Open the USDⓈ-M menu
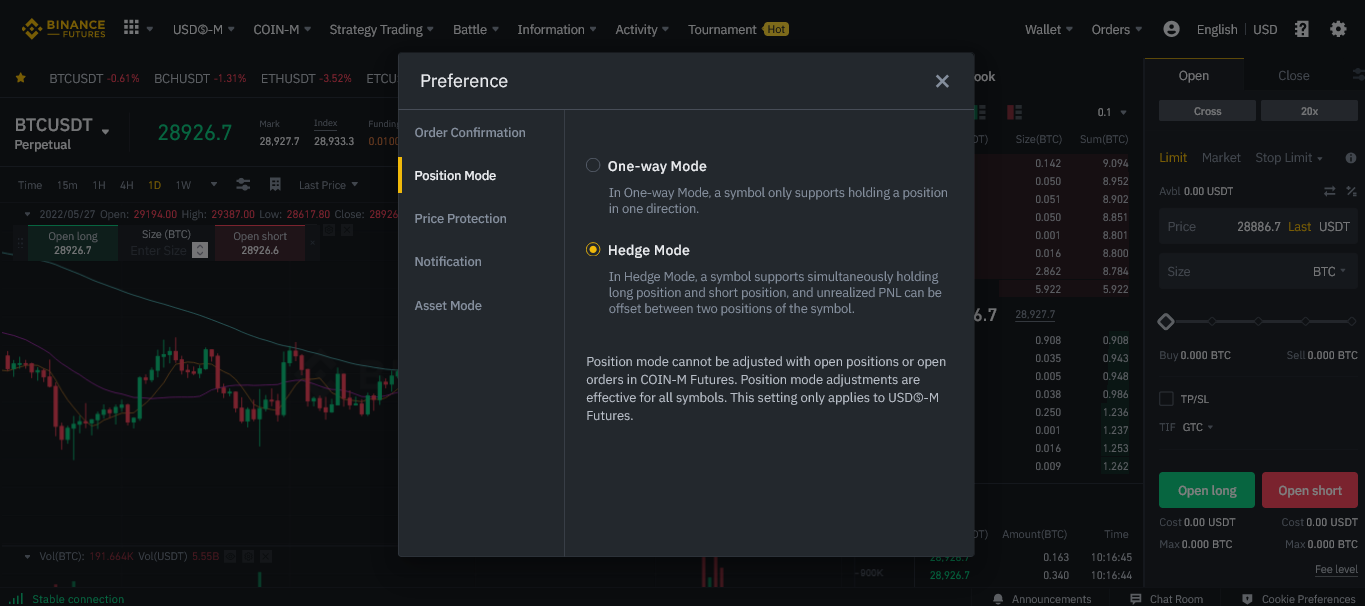The height and width of the screenshot is (606, 1365). 203,29
